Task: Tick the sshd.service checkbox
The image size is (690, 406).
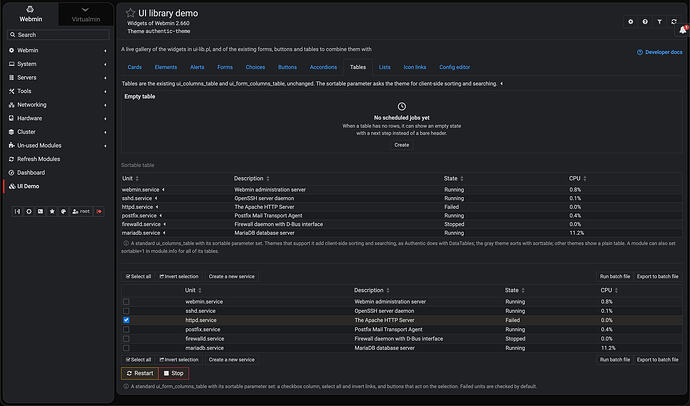Action: (x=126, y=311)
